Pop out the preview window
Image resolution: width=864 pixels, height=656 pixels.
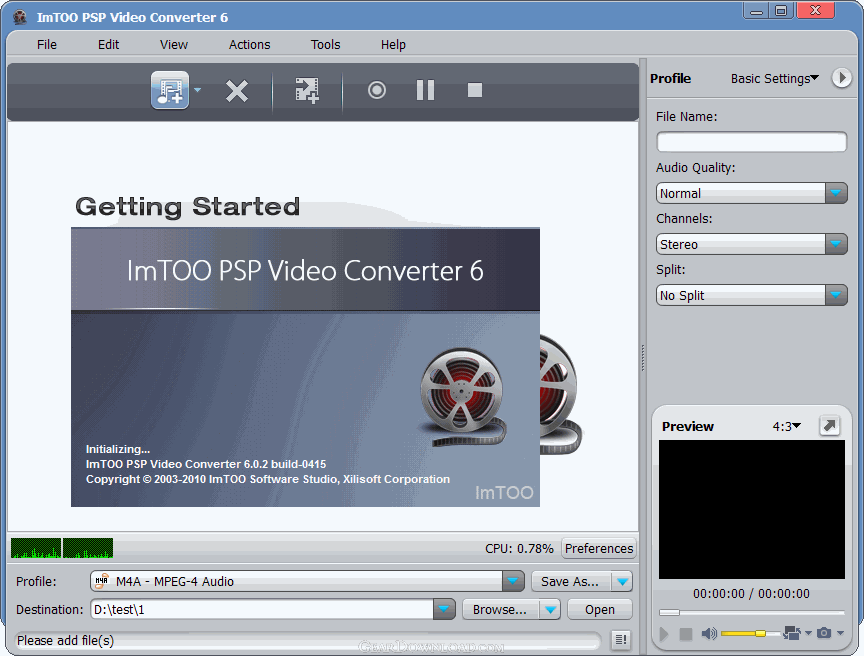point(830,425)
